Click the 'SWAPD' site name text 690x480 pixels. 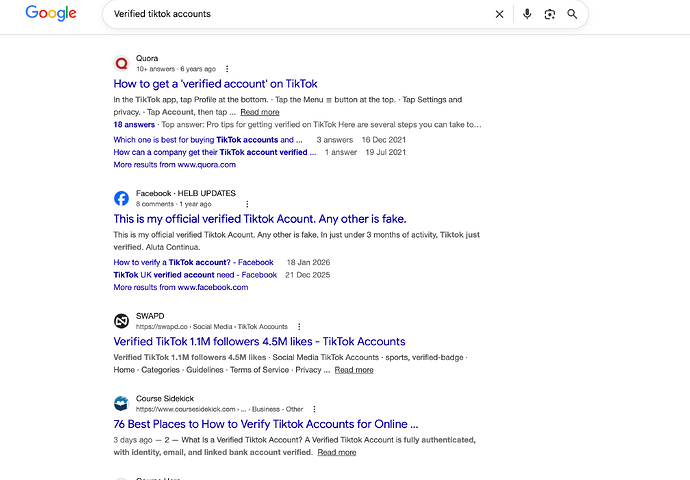[x=150, y=316]
